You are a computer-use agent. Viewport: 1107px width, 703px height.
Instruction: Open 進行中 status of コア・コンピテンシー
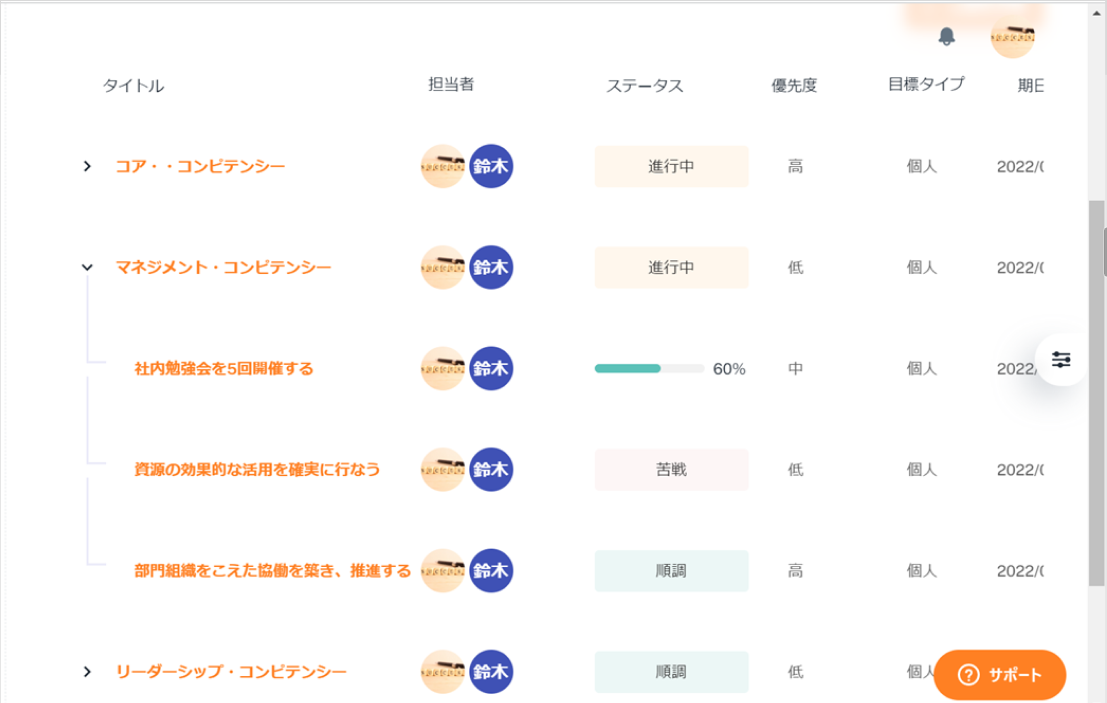click(x=671, y=167)
